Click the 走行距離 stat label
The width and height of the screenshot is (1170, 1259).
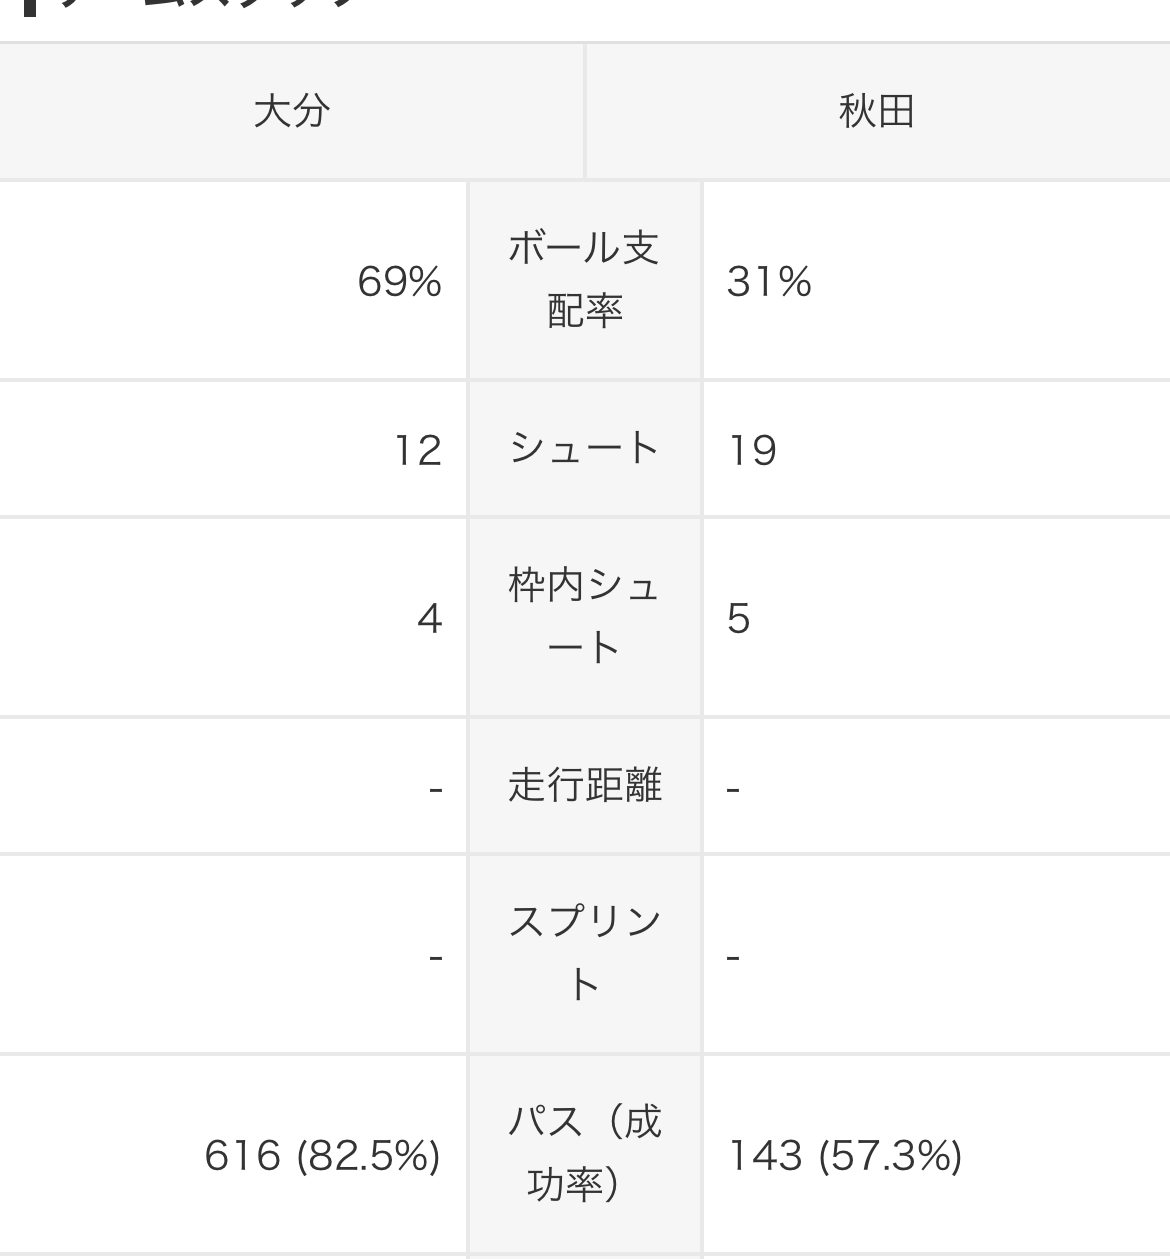[584, 785]
